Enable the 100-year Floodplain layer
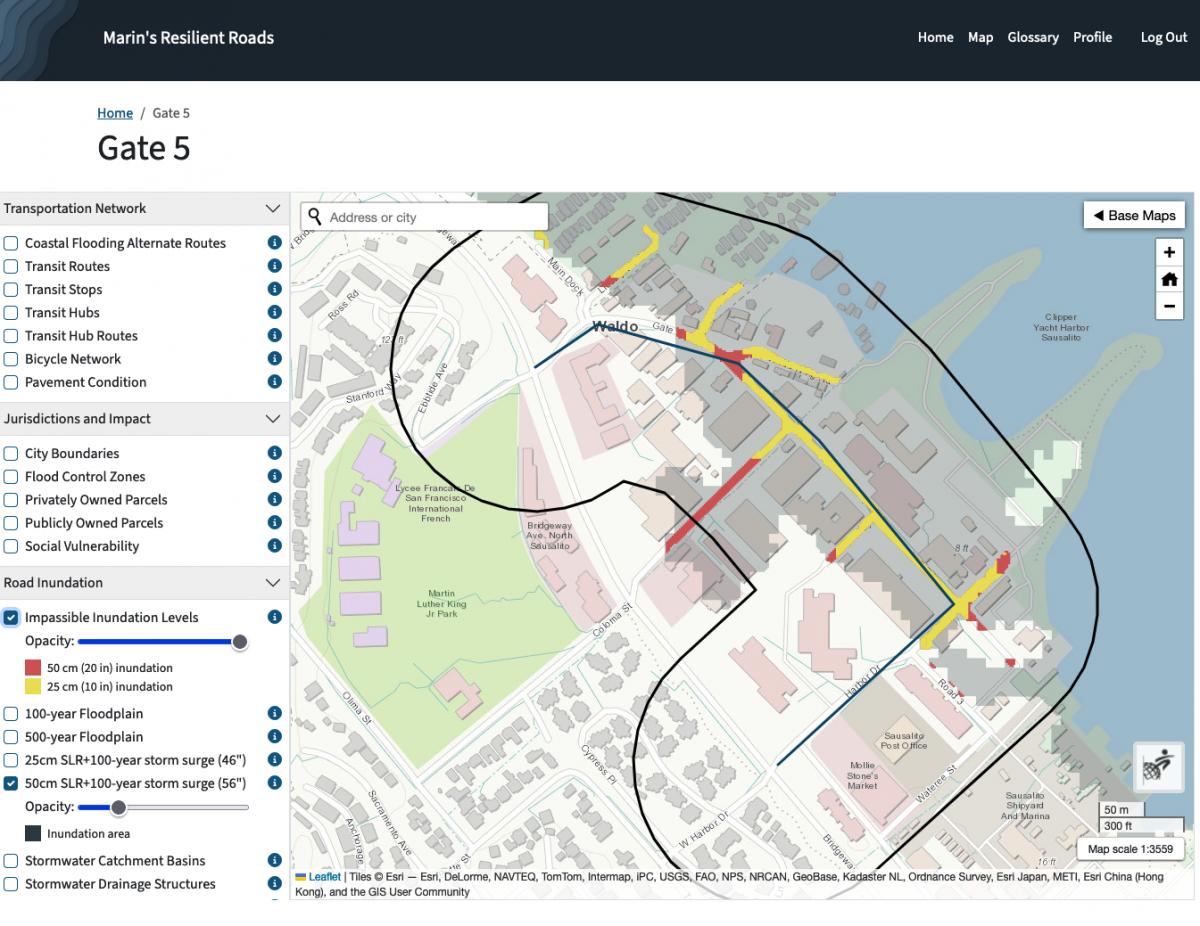1200x926 pixels. [11, 714]
